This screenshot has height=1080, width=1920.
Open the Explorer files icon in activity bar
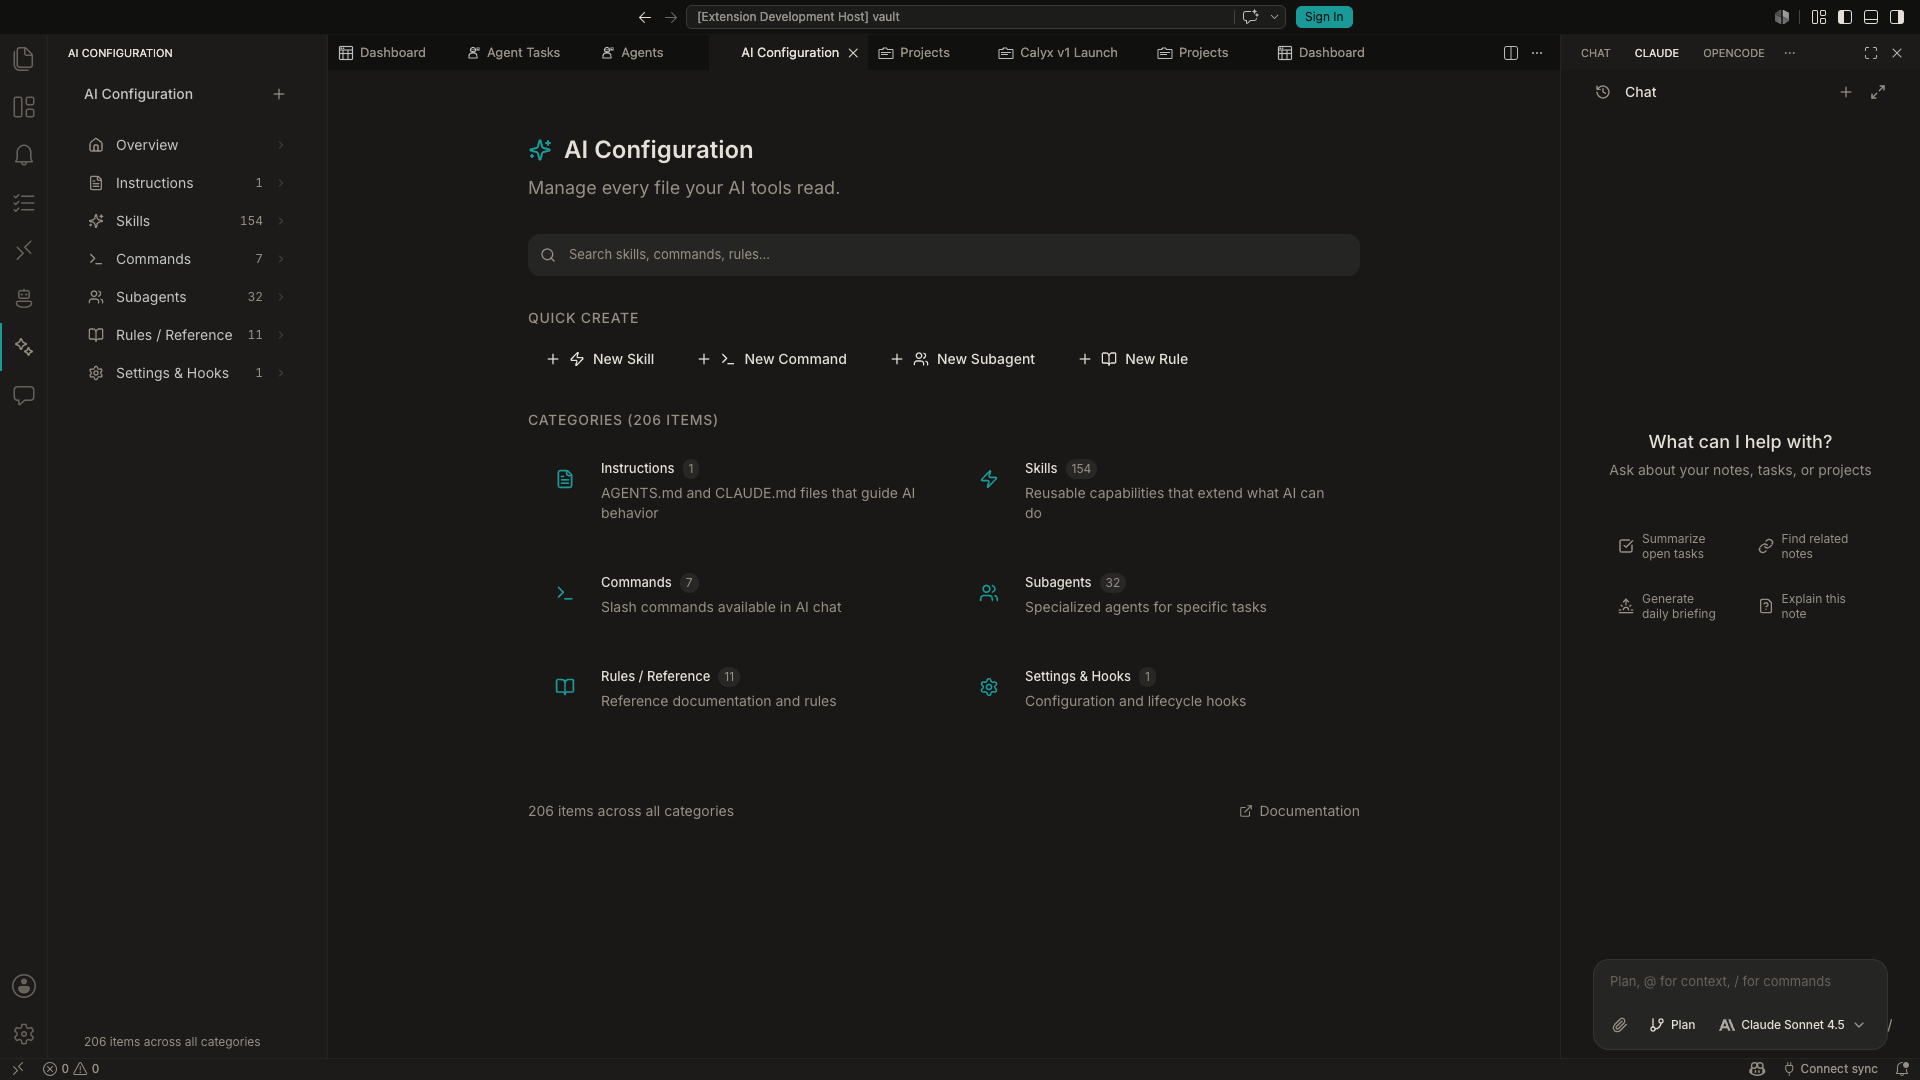pyautogui.click(x=24, y=59)
